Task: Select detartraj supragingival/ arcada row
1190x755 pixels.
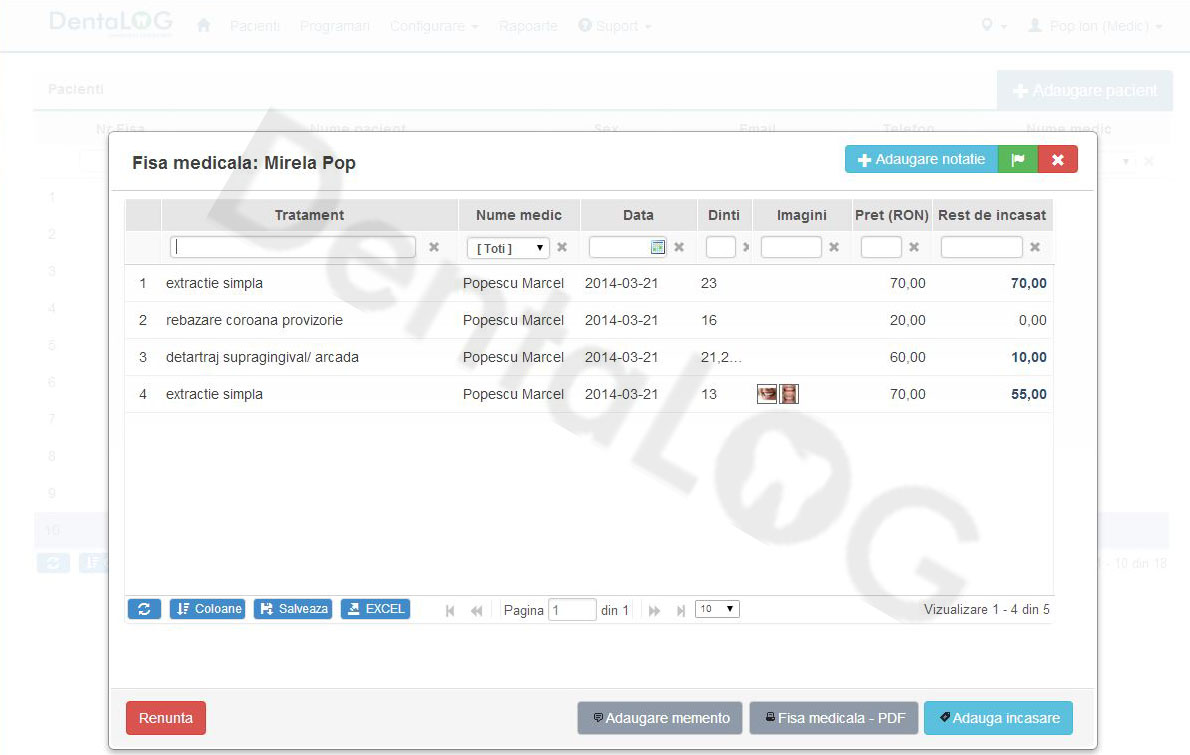Action: (x=588, y=357)
